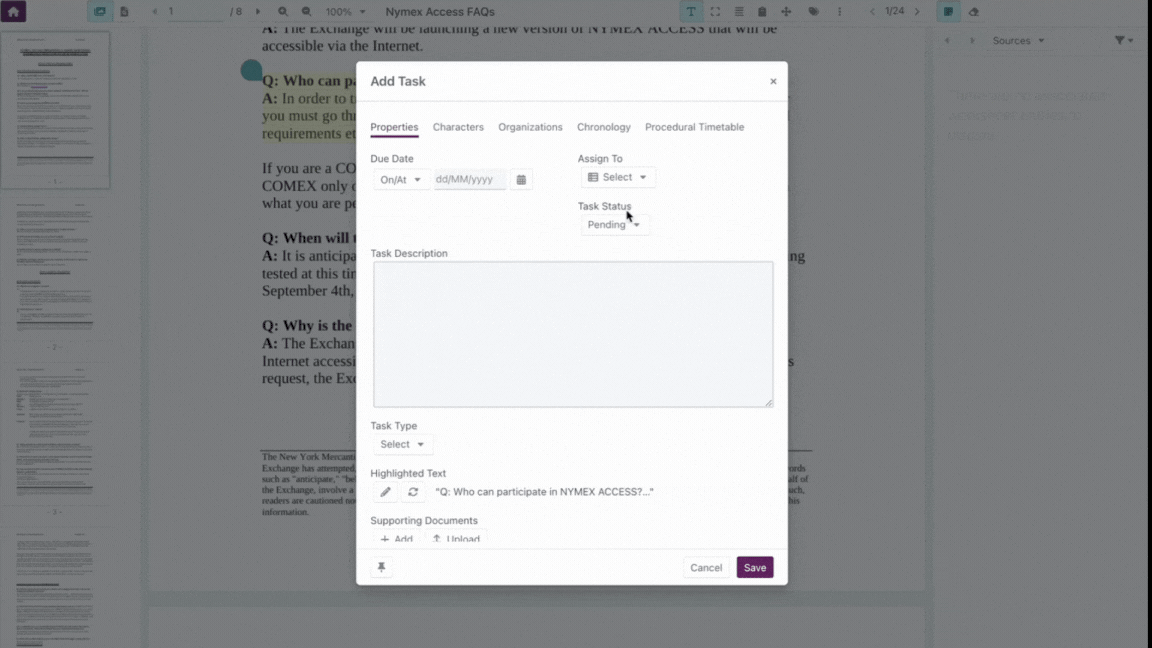This screenshot has width=1152, height=648.
Task: Go to previous result of 1/24
Action: click(872, 12)
